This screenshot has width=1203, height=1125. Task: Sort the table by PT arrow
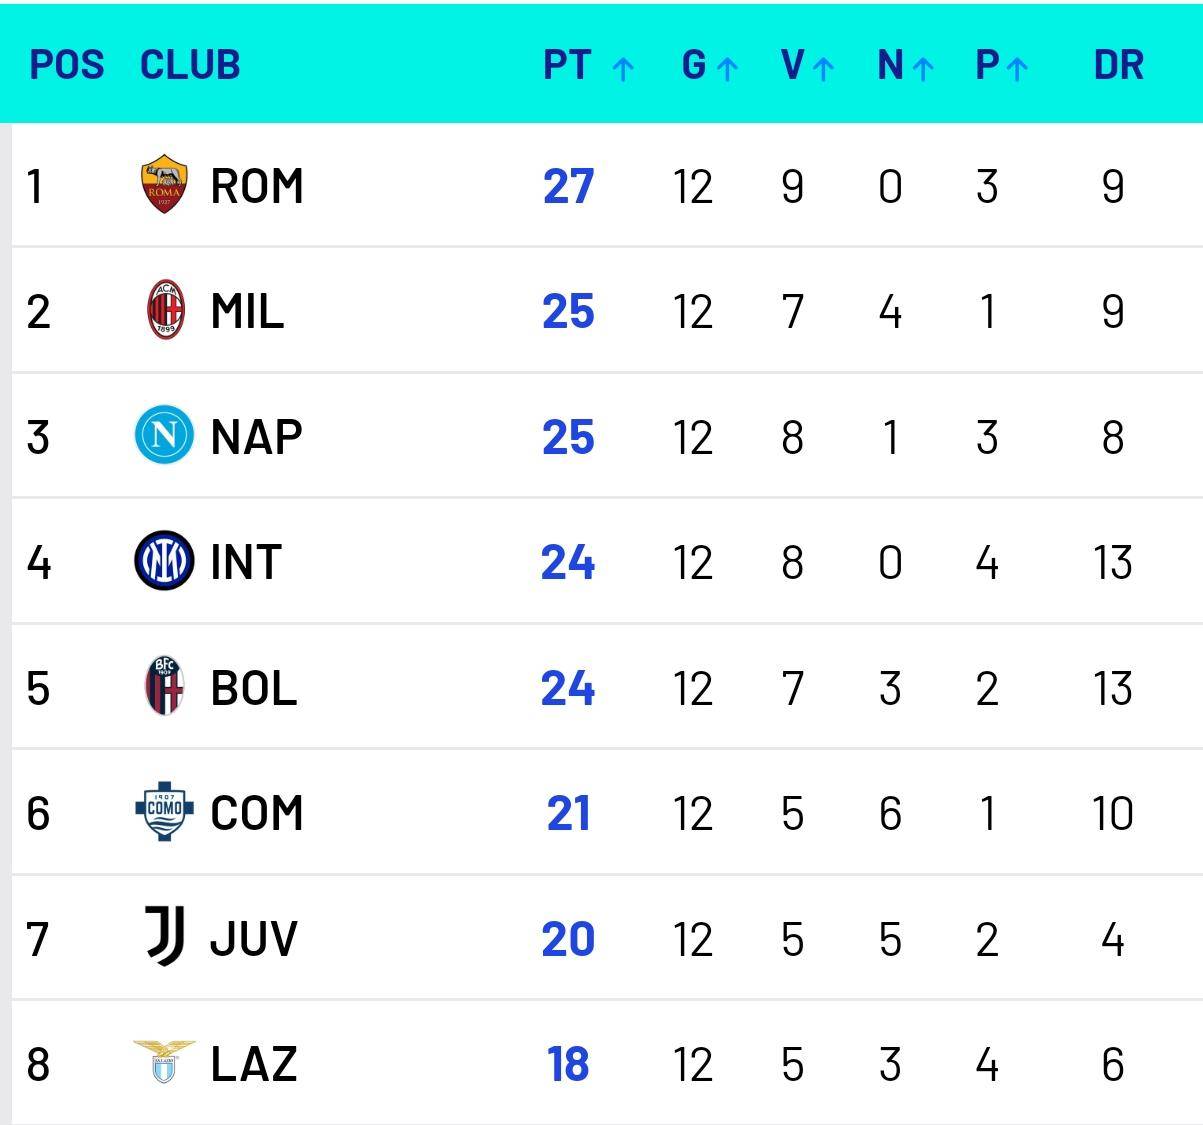pyautogui.click(x=622, y=68)
